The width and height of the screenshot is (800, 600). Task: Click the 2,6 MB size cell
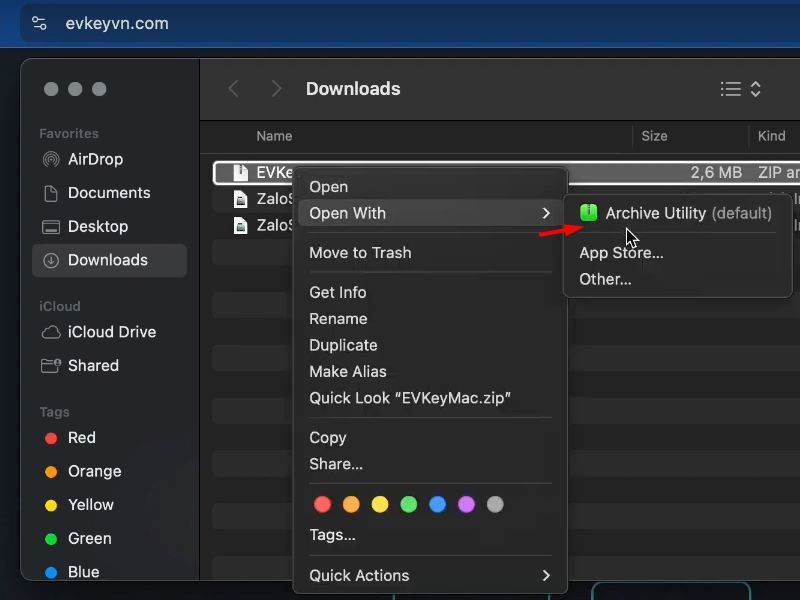point(716,172)
